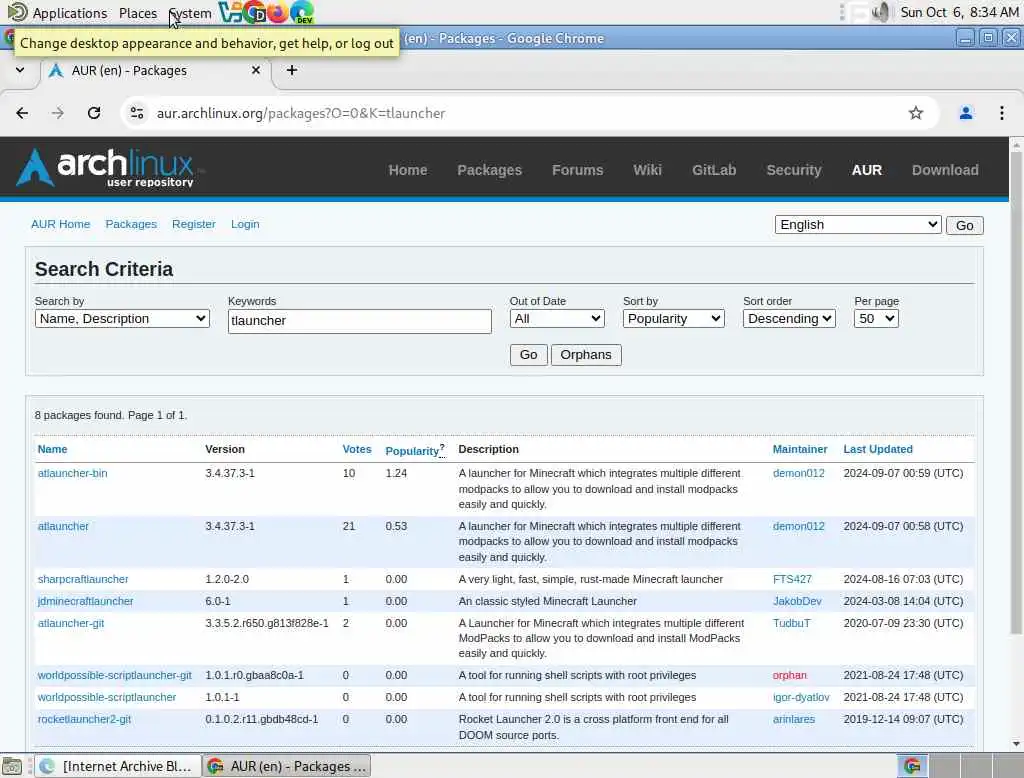Click the show desktop icon in bottom panel
Image resolution: width=1024 pixels, height=778 pixels.
[x=12, y=766]
